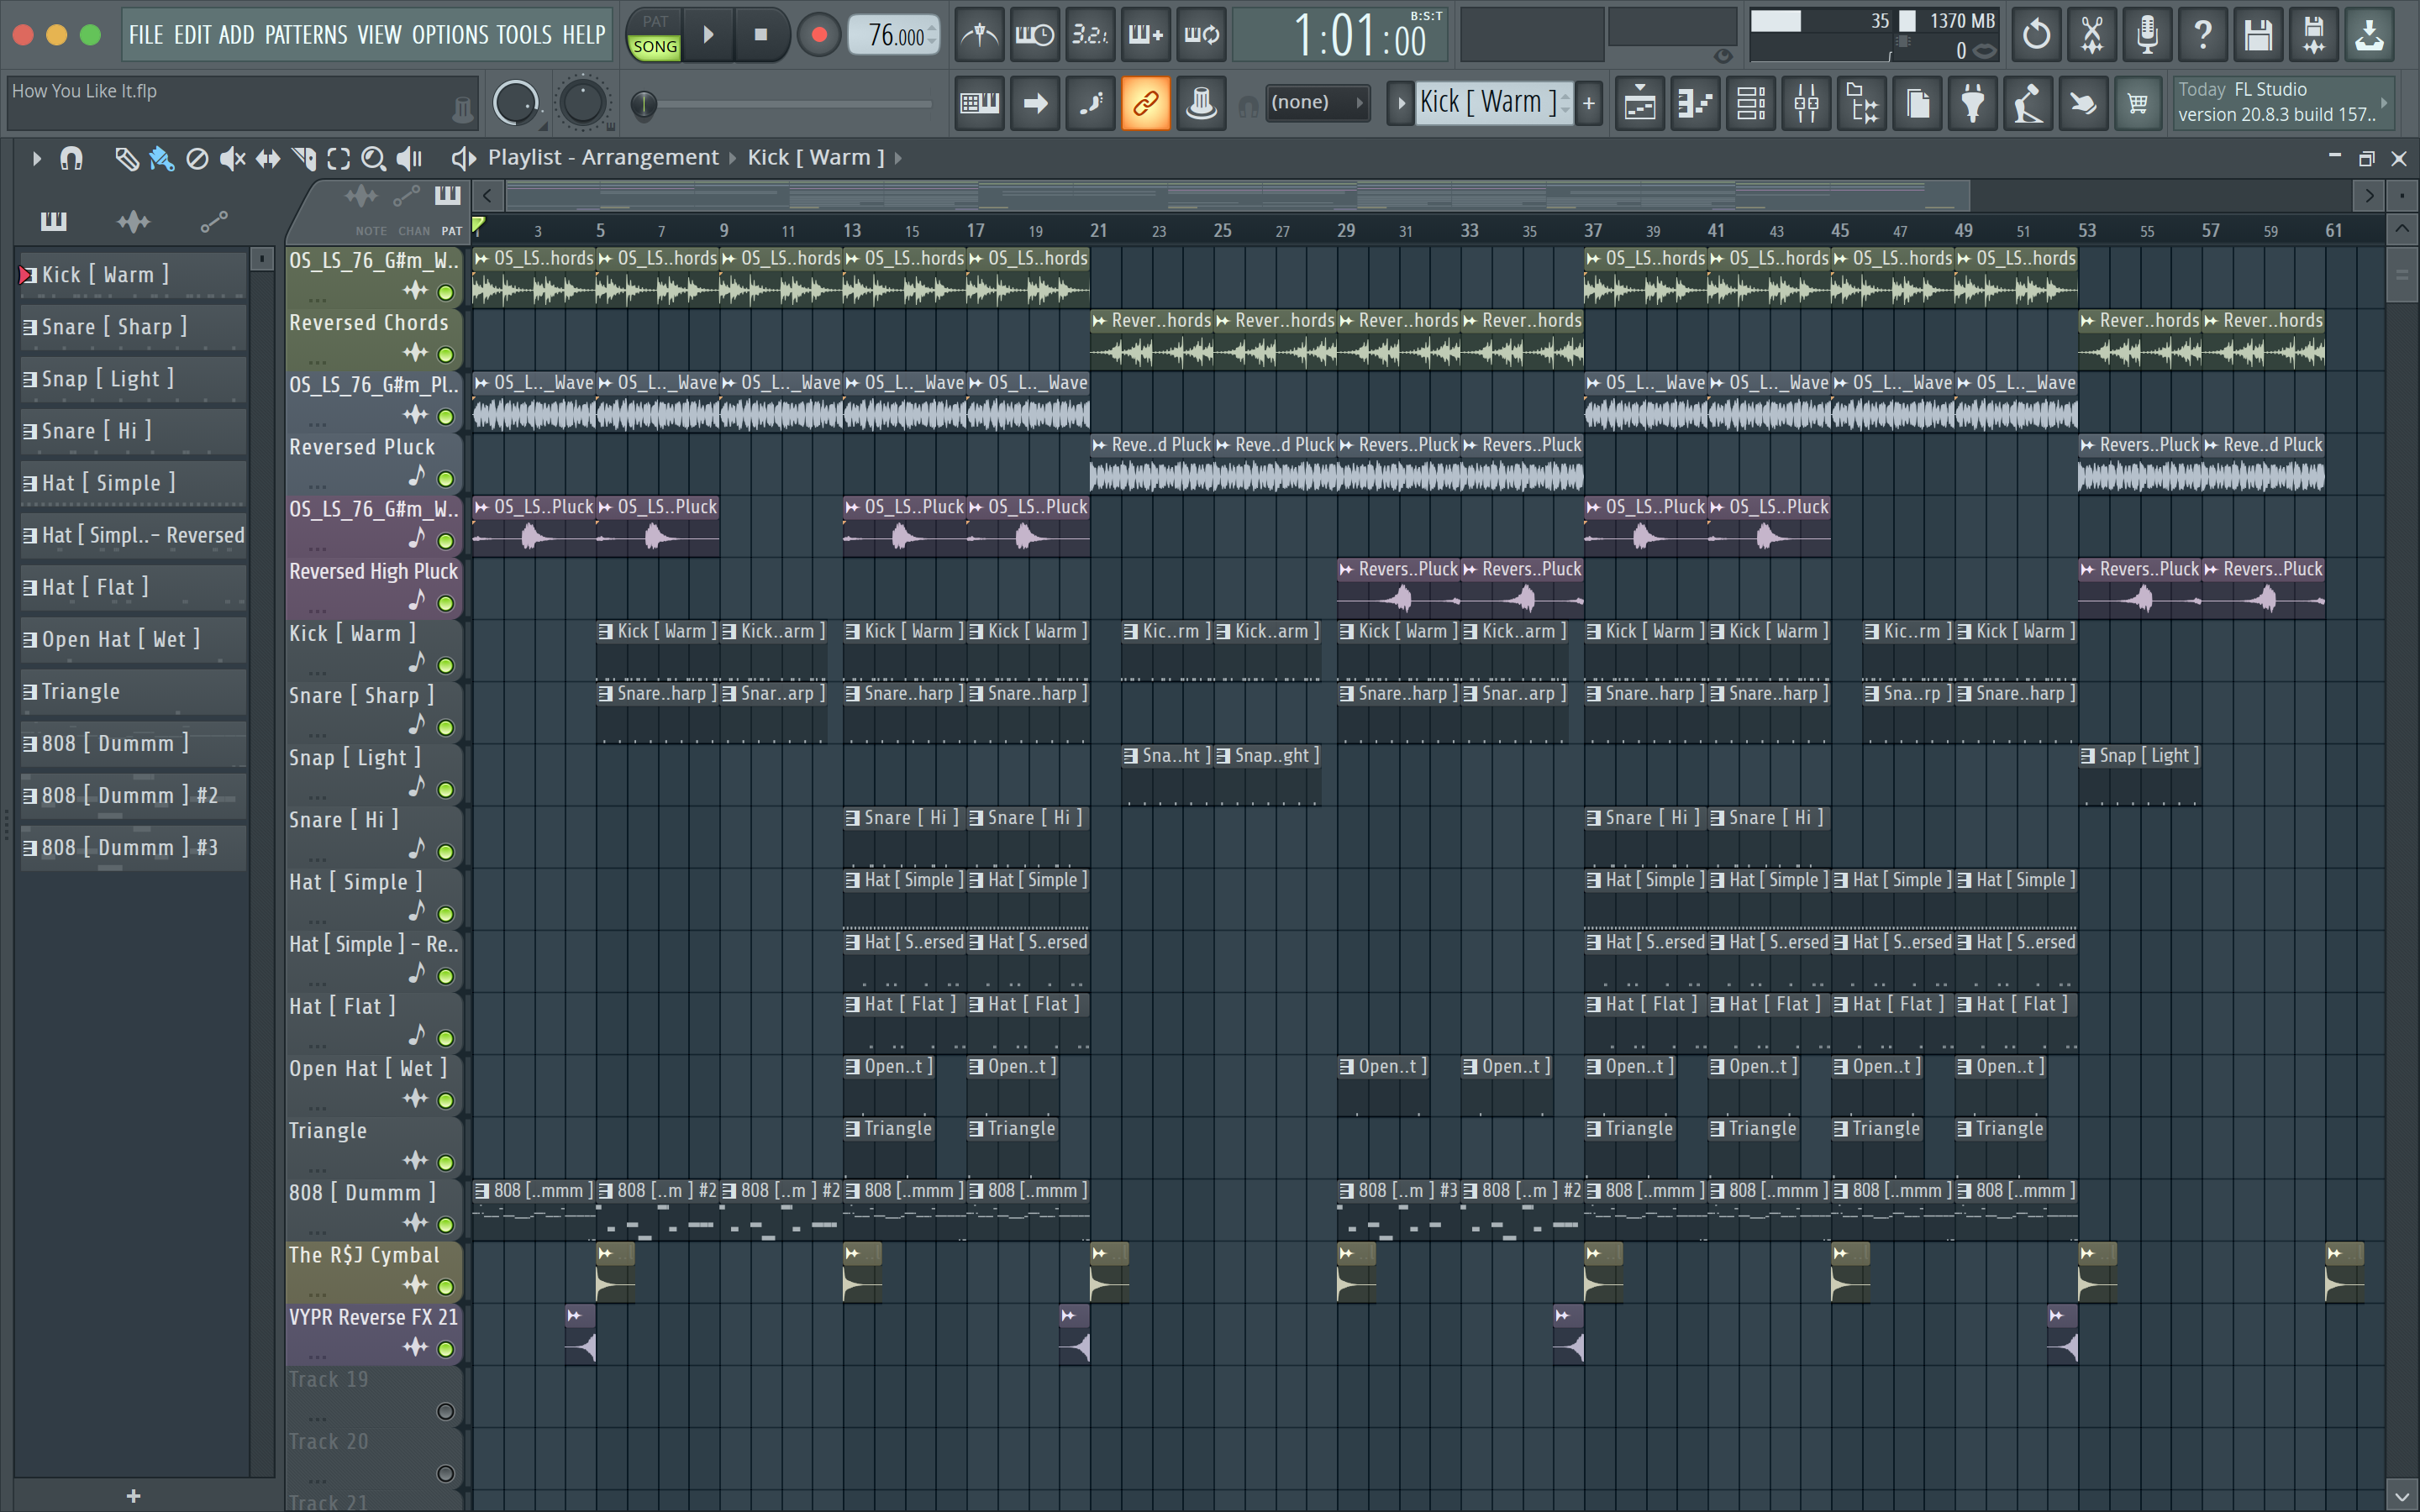Enable overdub blend recording
Image resolution: width=2420 pixels, height=1512 pixels.
[x=1145, y=35]
